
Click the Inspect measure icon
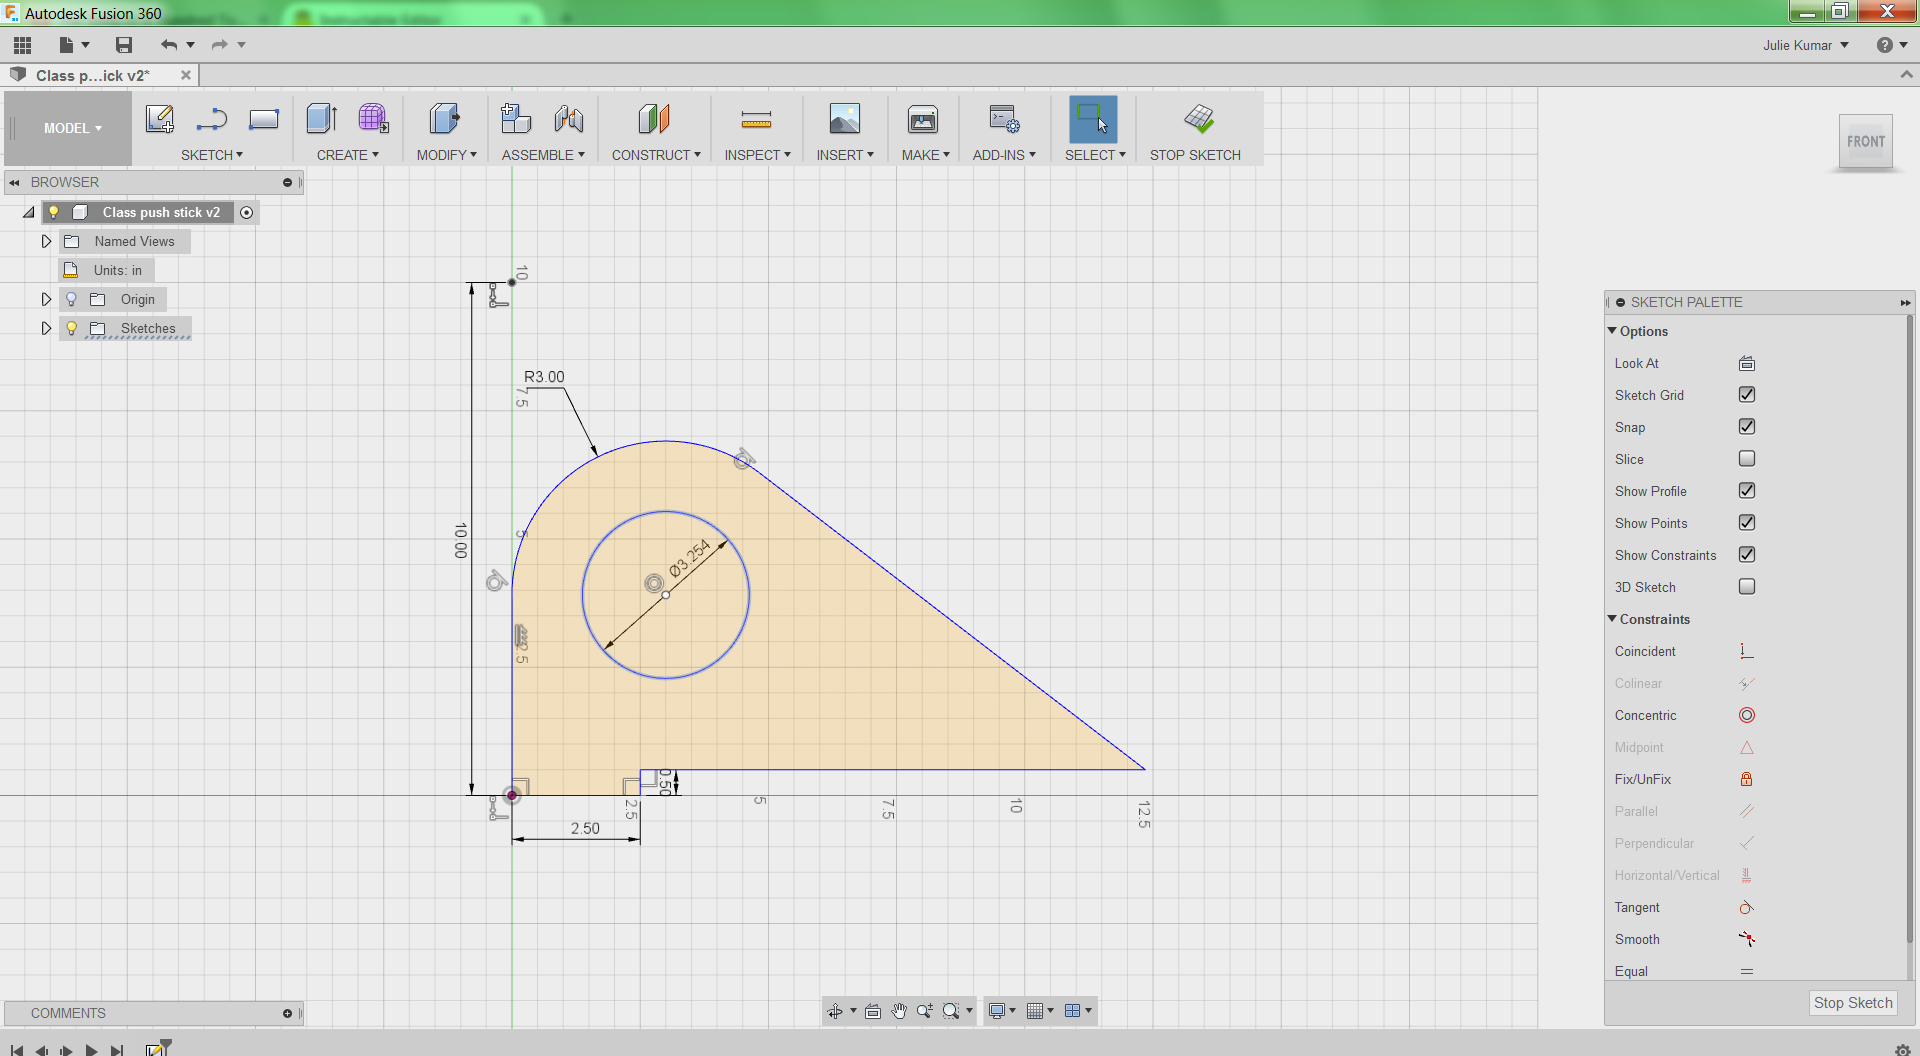pyautogui.click(x=756, y=120)
